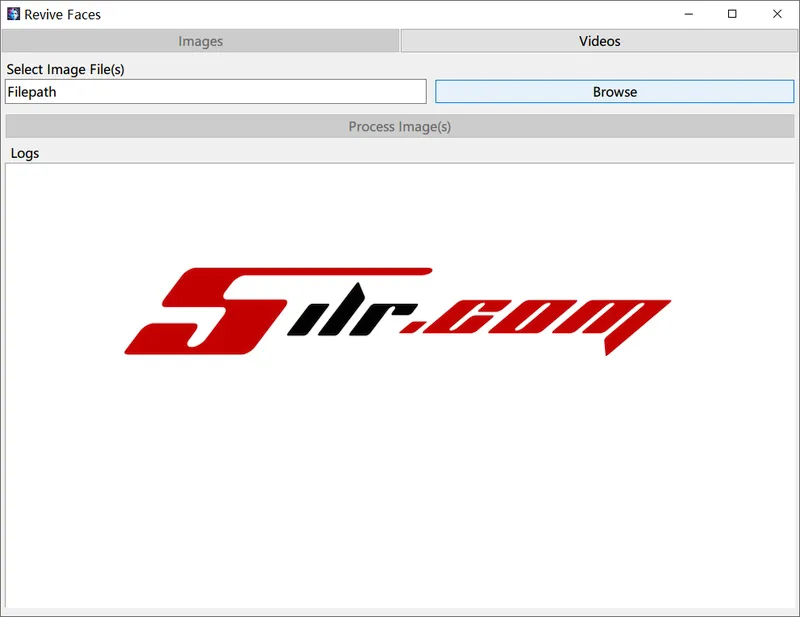Maximize the Revive Faces window
Image resolution: width=800 pixels, height=617 pixels.
[732, 14]
